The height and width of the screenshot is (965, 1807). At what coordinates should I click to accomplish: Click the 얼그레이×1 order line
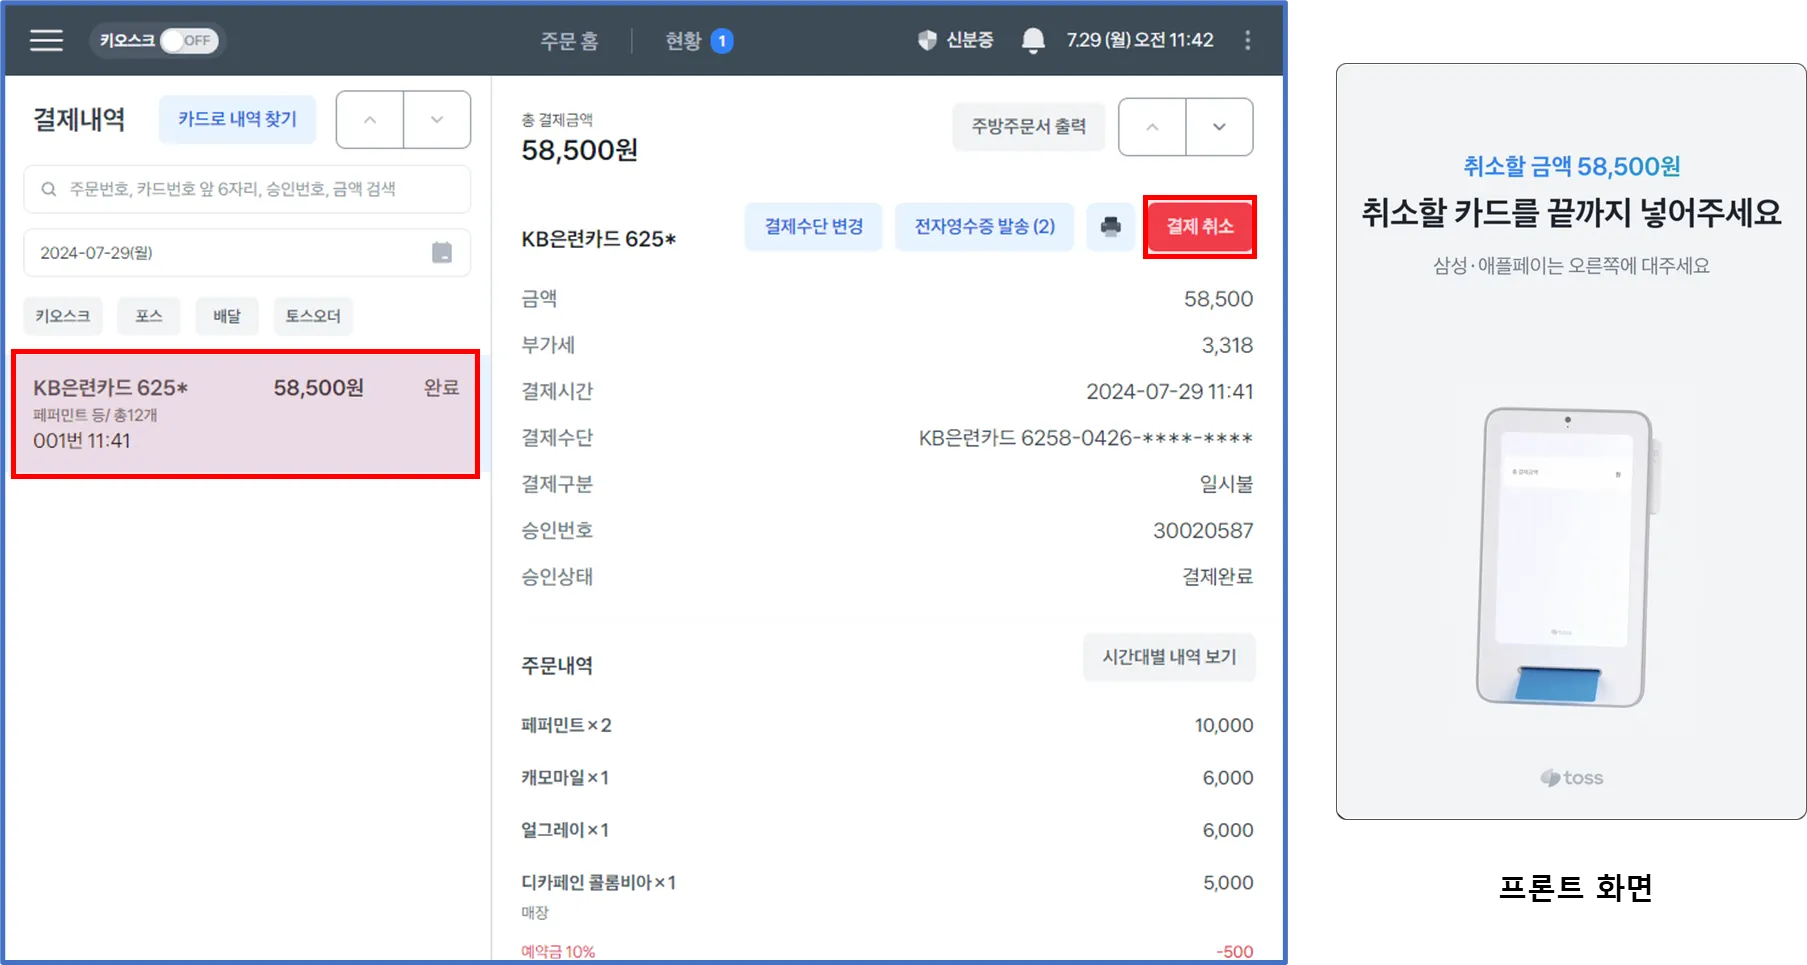pyautogui.click(x=887, y=830)
